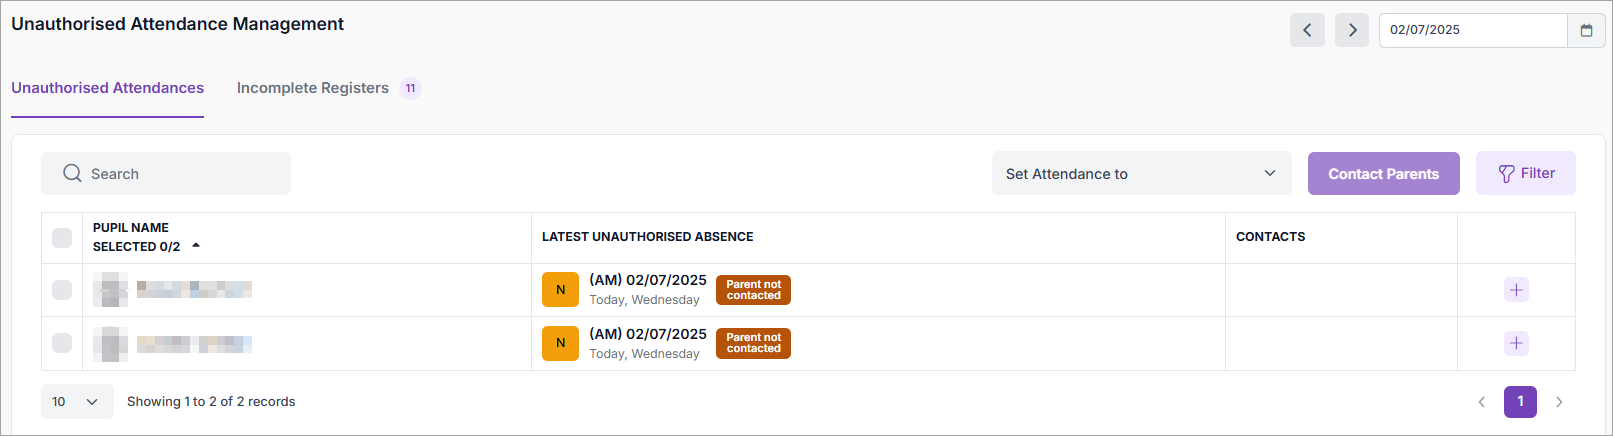Click the plus icon in second pupil row
Viewport: 1613px width, 436px height.
1516,343
